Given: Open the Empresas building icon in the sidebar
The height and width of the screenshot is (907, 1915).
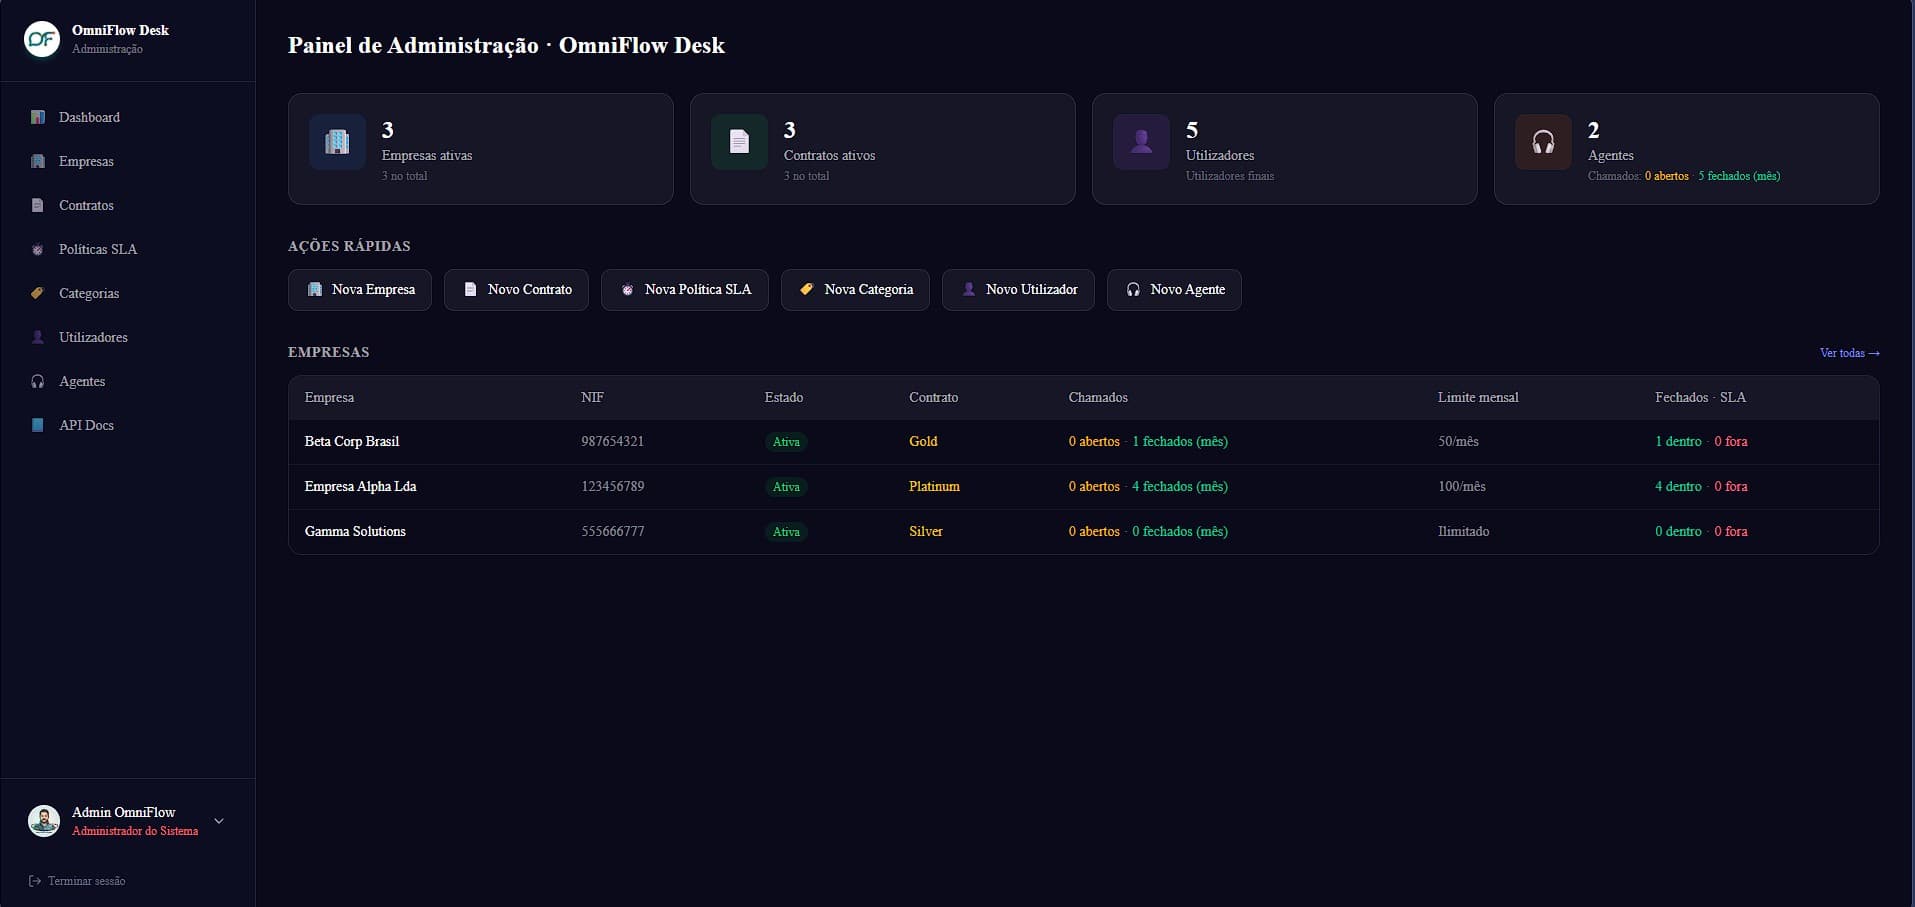Looking at the screenshot, I should pyautogui.click(x=38, y=161).
